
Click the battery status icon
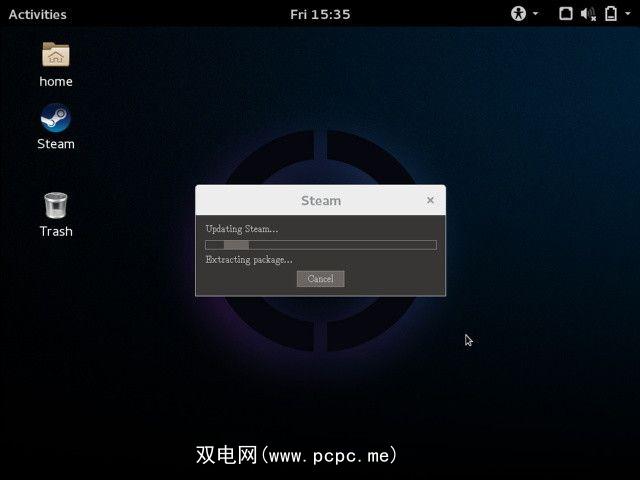coord(611,14)
